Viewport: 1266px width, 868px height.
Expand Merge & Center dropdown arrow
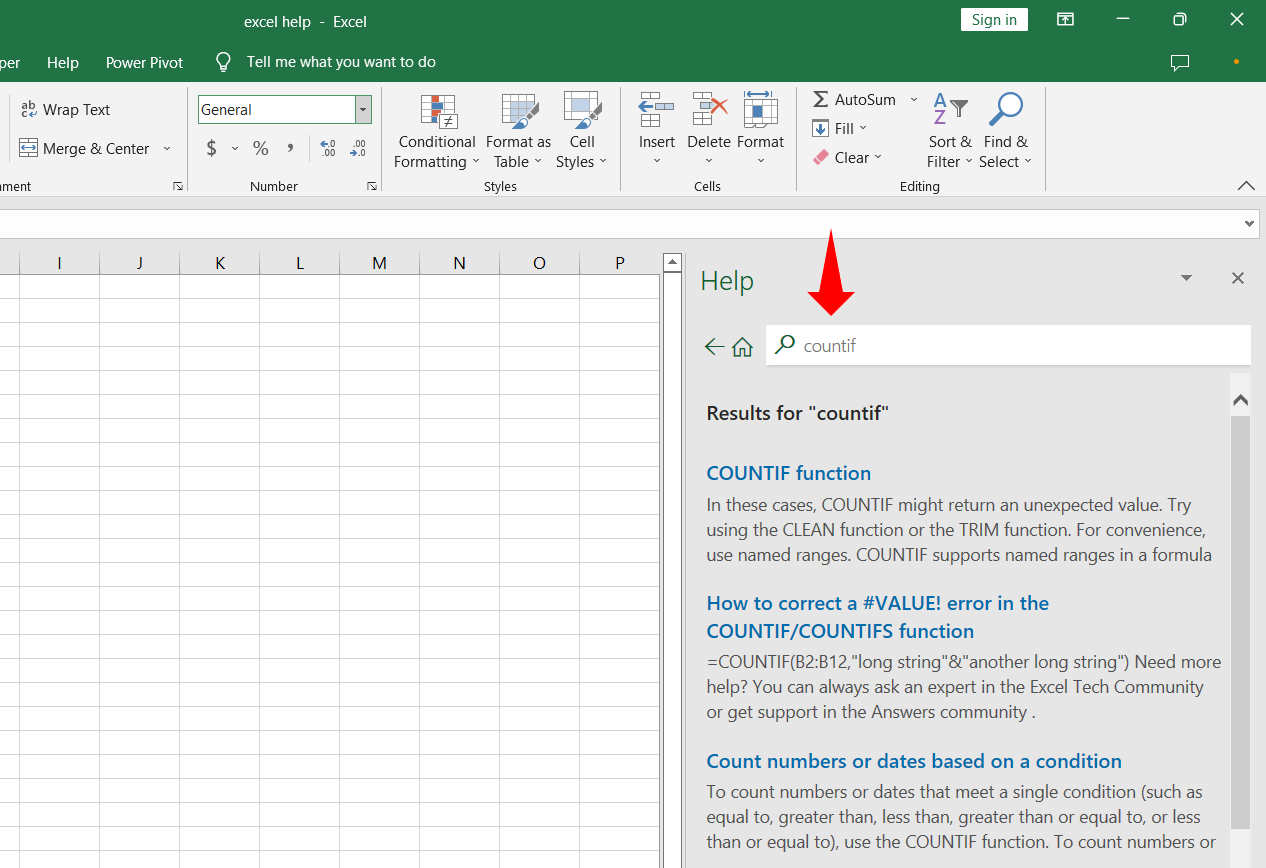coord(167,149)
